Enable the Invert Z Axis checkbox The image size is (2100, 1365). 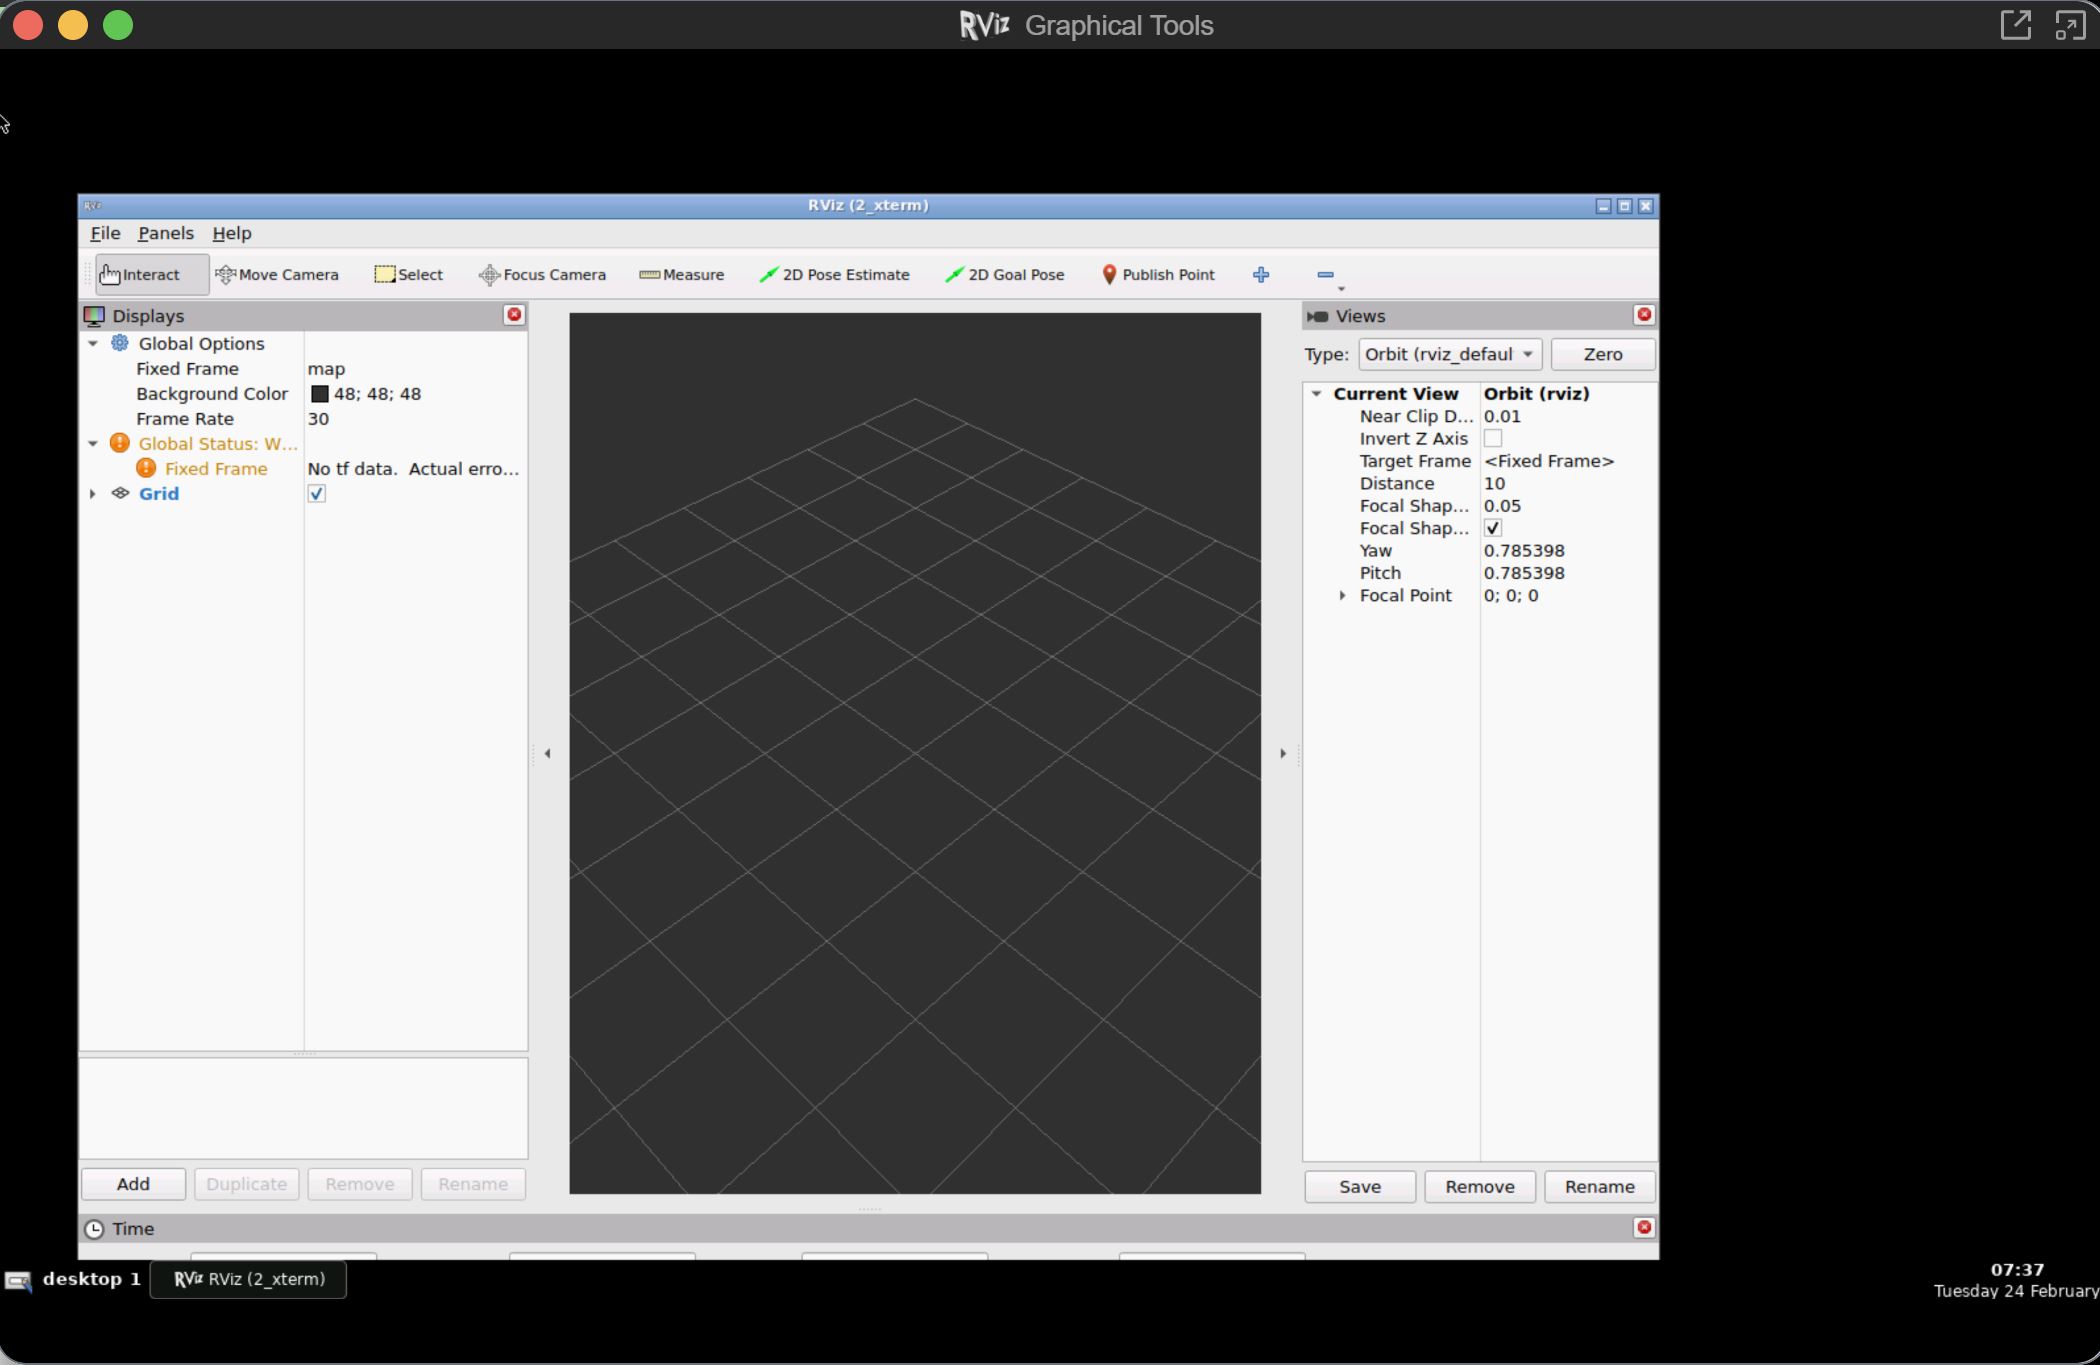(x=1493, y=439)
